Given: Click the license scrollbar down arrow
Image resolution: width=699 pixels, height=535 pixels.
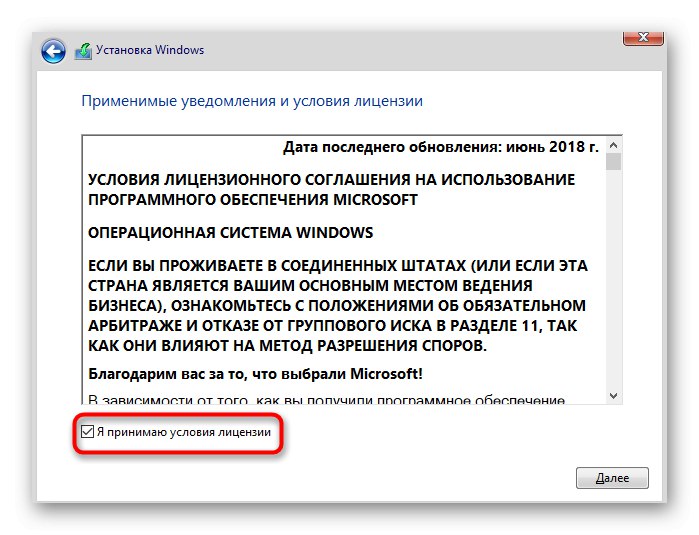Looking at the screenshot, I should [613, 396].
